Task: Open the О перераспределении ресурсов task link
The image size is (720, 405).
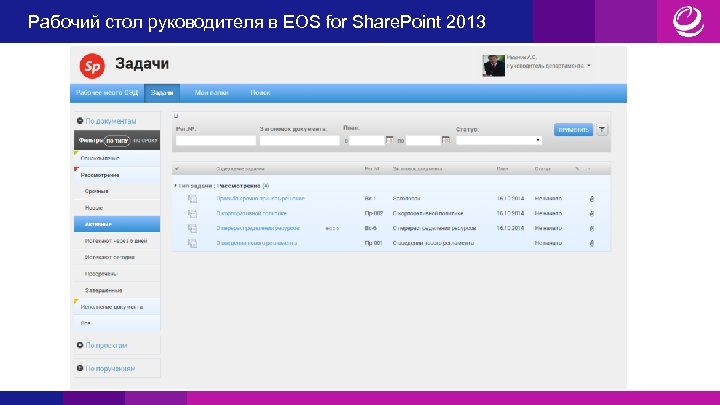Action: click(258, 228)
